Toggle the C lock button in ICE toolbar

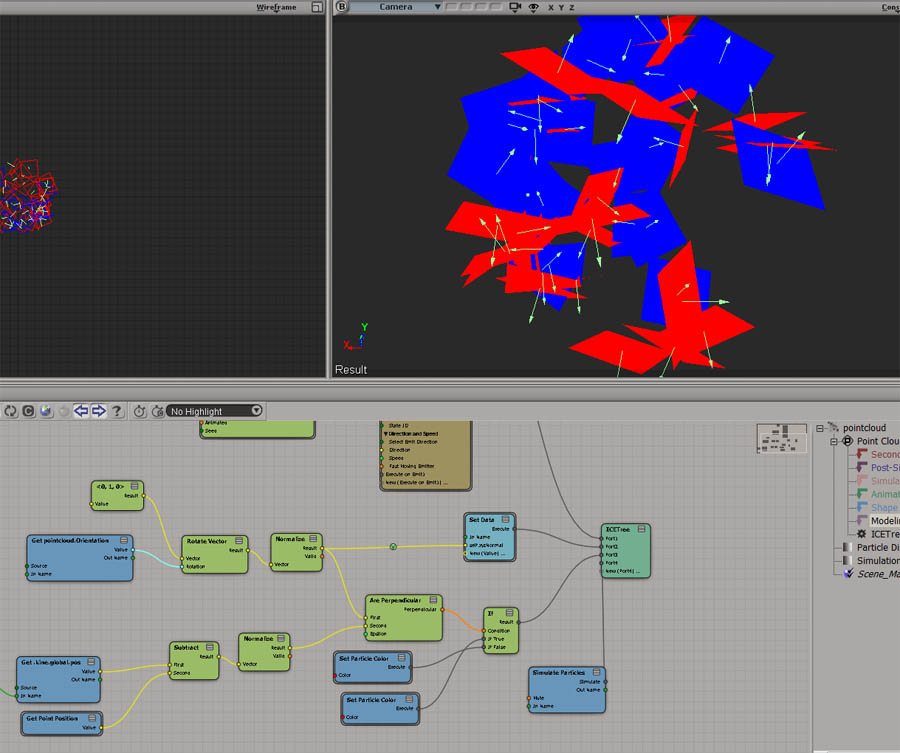pyautogui.click(x=29, y=411)
